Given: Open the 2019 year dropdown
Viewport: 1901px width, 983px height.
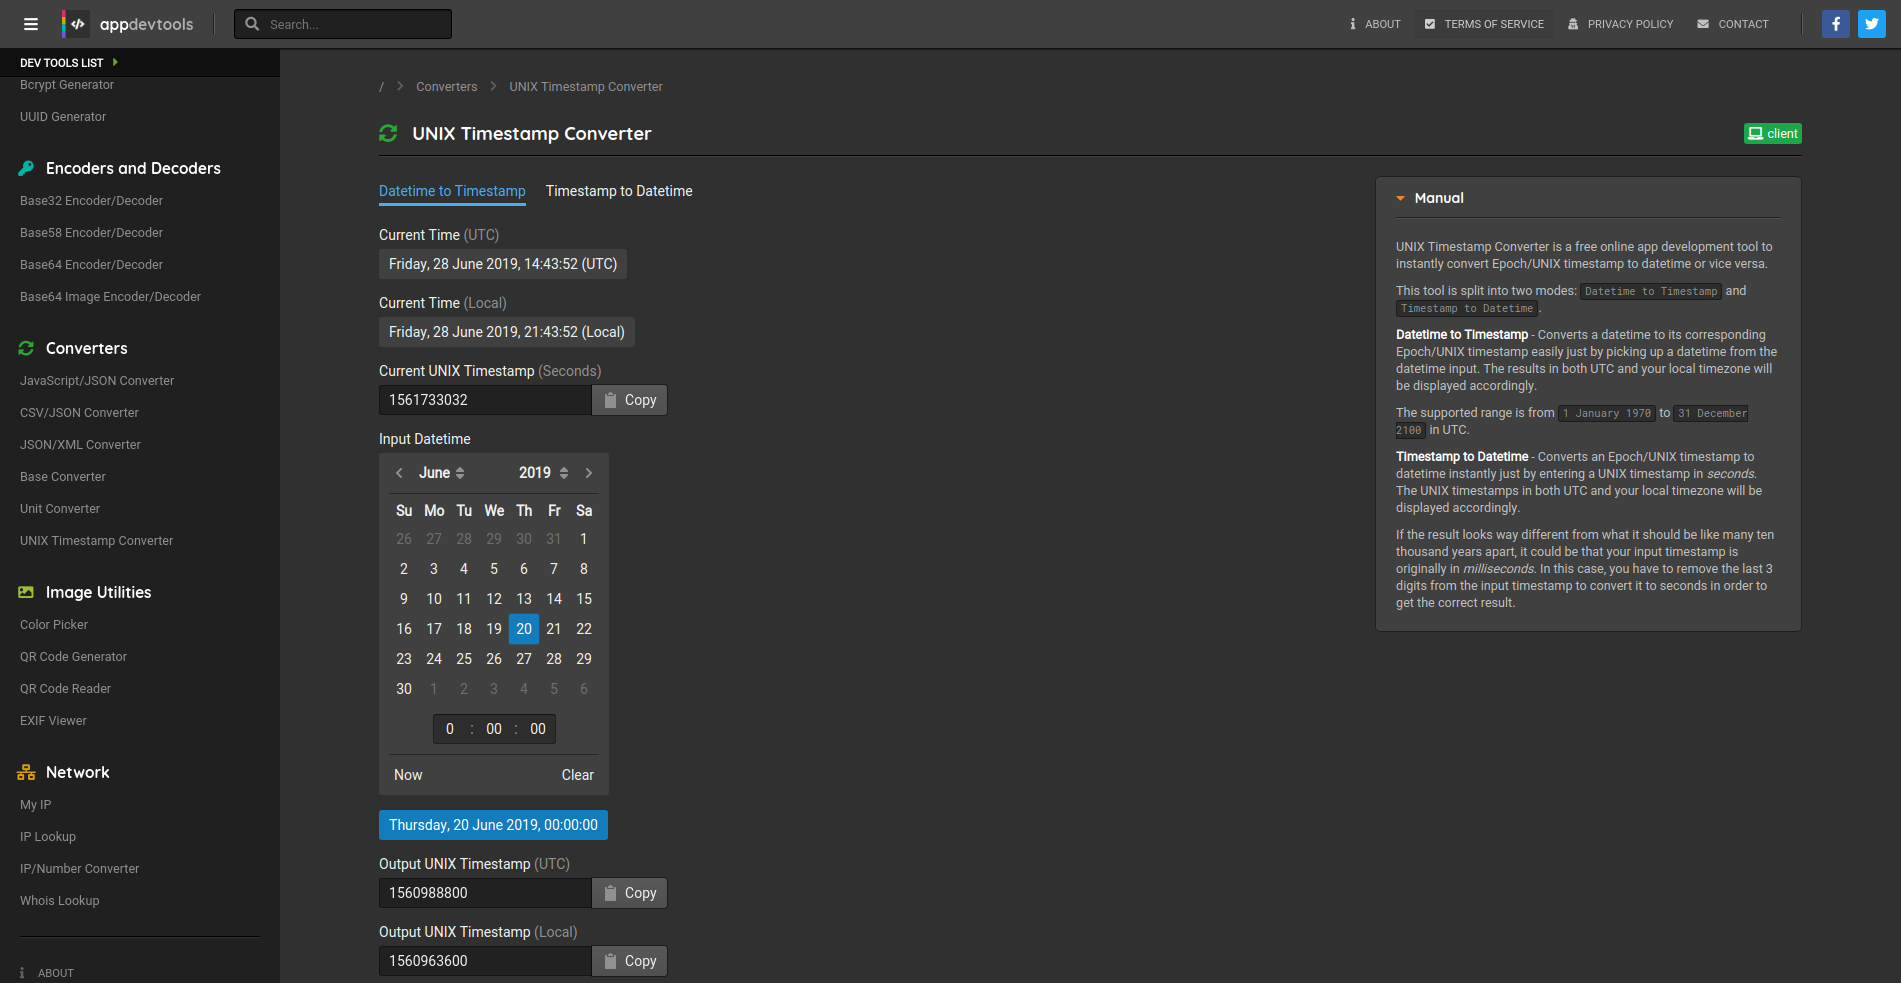Looking at the screenshot, I should click(543, 473).
